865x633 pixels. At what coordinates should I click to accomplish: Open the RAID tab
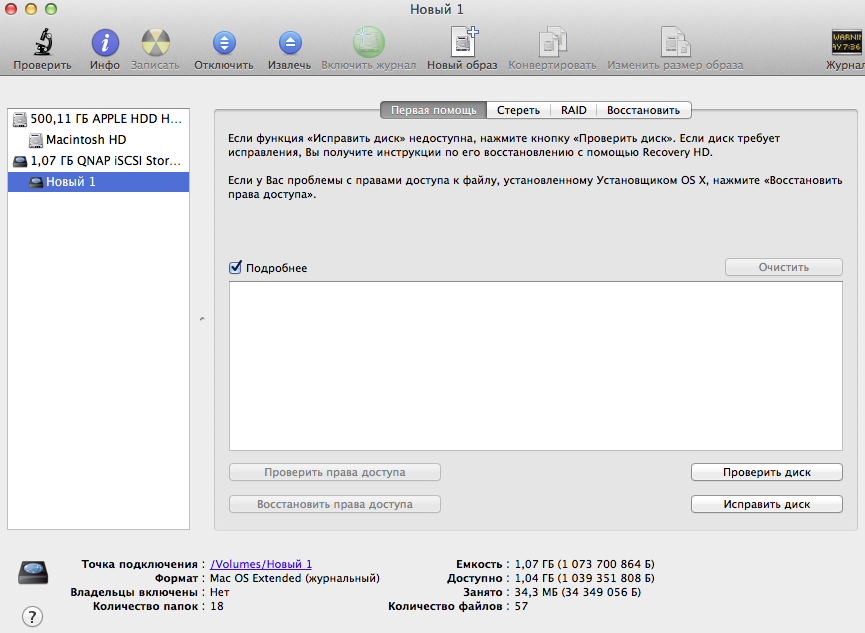tap(574, 110)
